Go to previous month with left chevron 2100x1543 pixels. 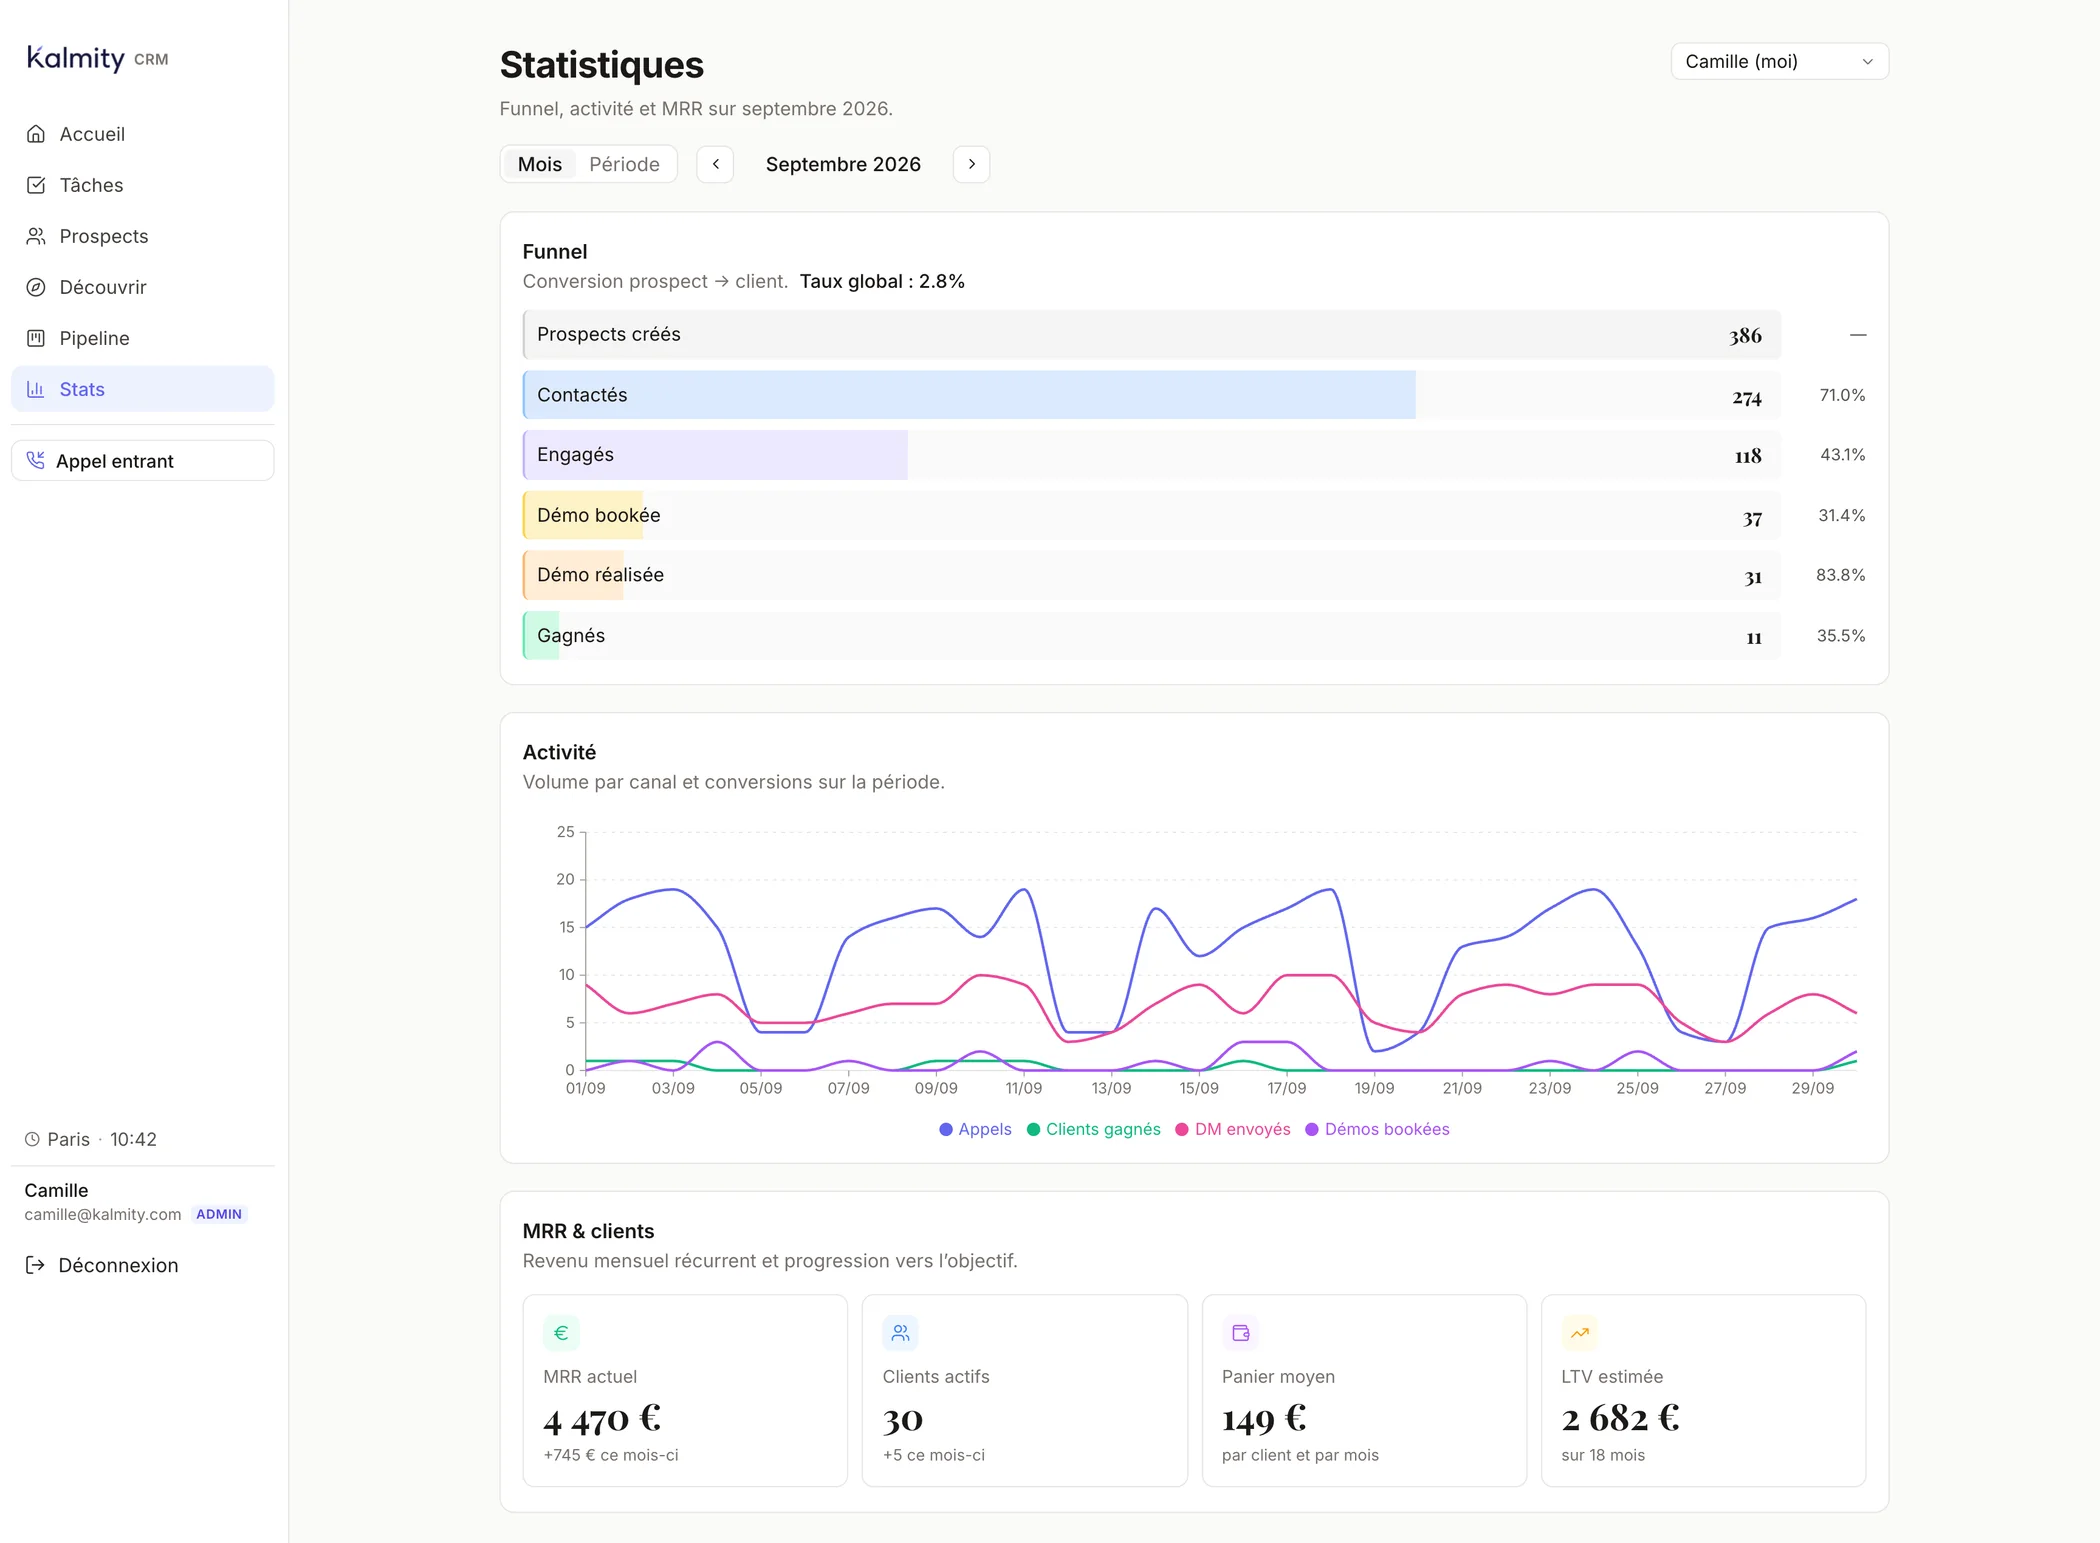coord(716,164)
